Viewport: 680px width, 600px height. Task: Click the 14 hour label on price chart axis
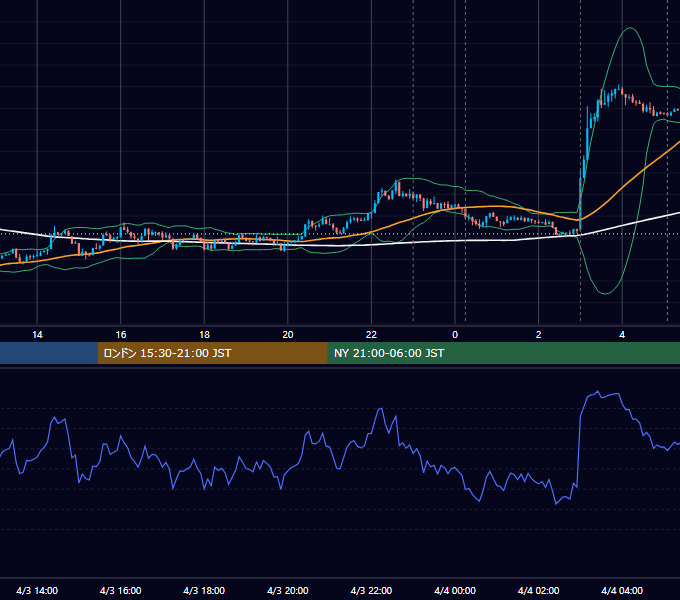pyautogui.click(x=37, y=335)
